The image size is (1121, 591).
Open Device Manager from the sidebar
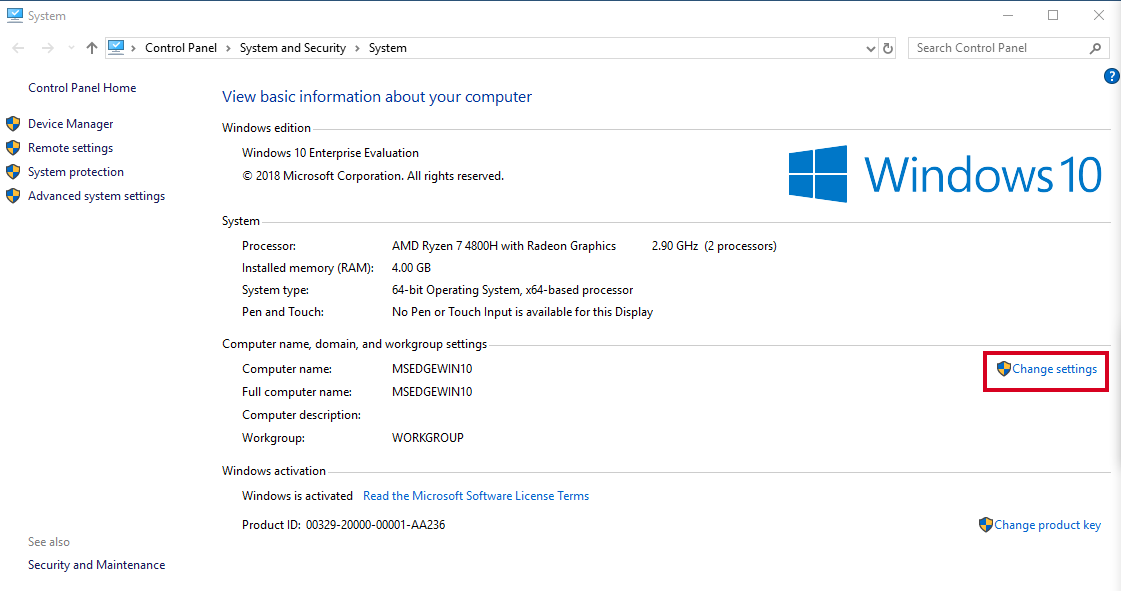pos(71,123)
